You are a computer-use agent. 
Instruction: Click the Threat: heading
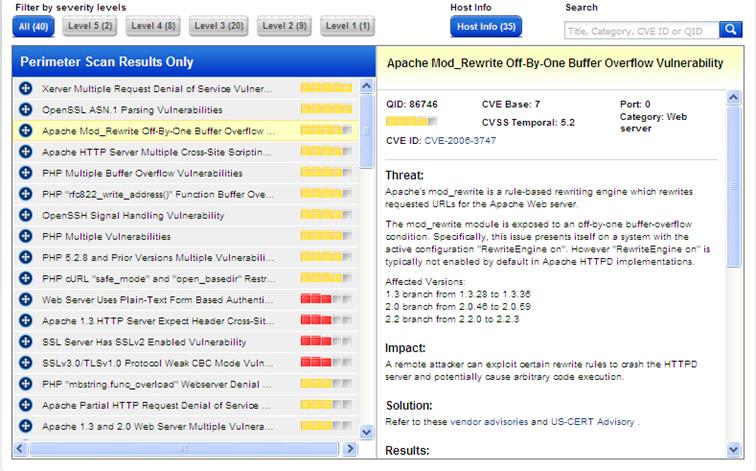(x=404, y=175)
